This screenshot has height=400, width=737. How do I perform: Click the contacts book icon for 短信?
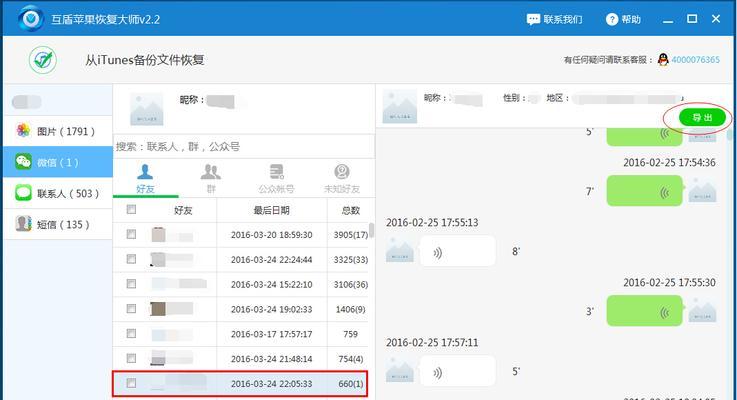(23, 224)
